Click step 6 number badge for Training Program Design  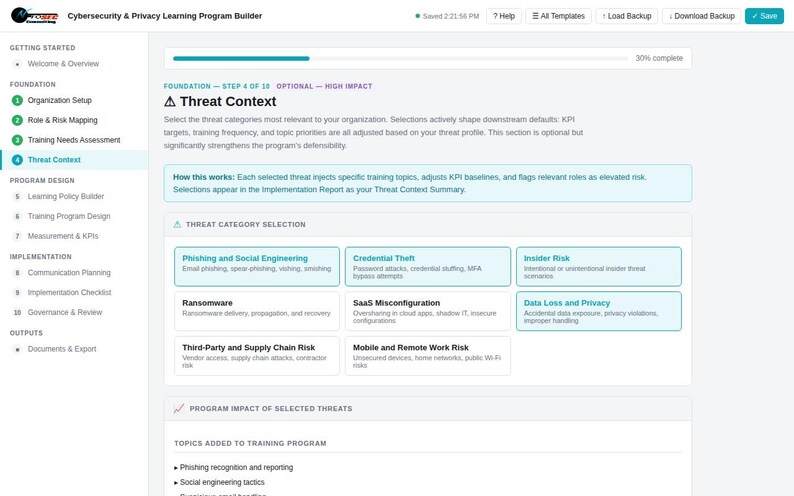pyautogui.click(x=17, y=216)
